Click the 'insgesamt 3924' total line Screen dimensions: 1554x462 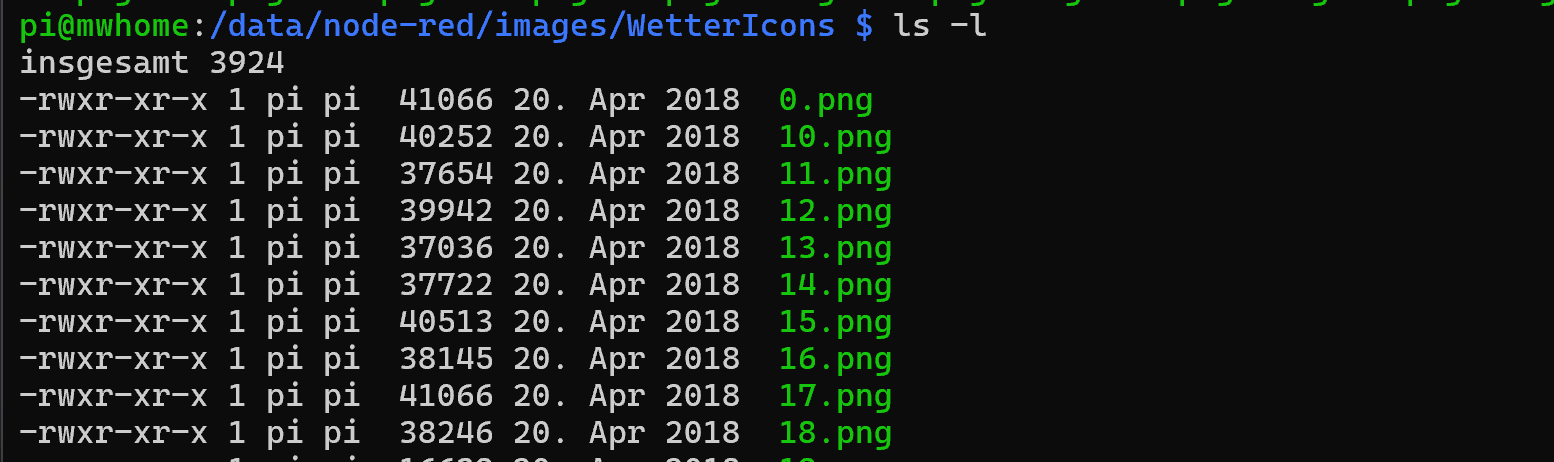tap(152, 63)
